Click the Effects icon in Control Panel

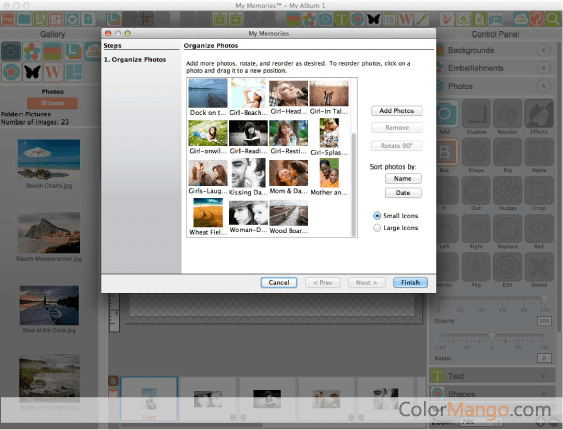(x=539, y=113)
